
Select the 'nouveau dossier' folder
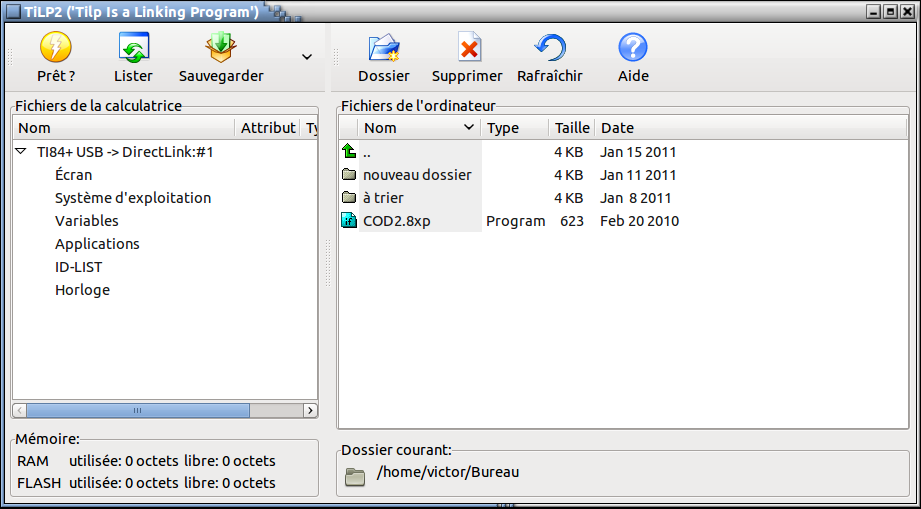[416, 175]
